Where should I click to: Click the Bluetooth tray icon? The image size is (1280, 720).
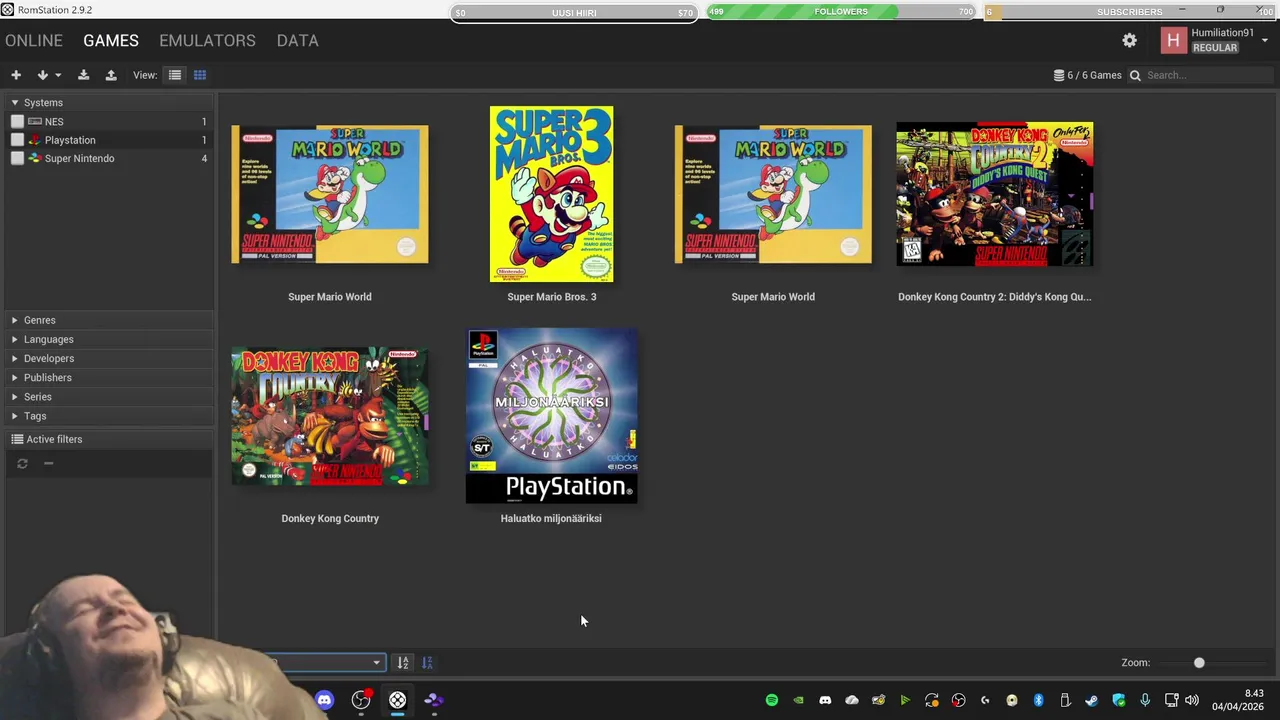pyautogui.click(x=1038, y=700)
